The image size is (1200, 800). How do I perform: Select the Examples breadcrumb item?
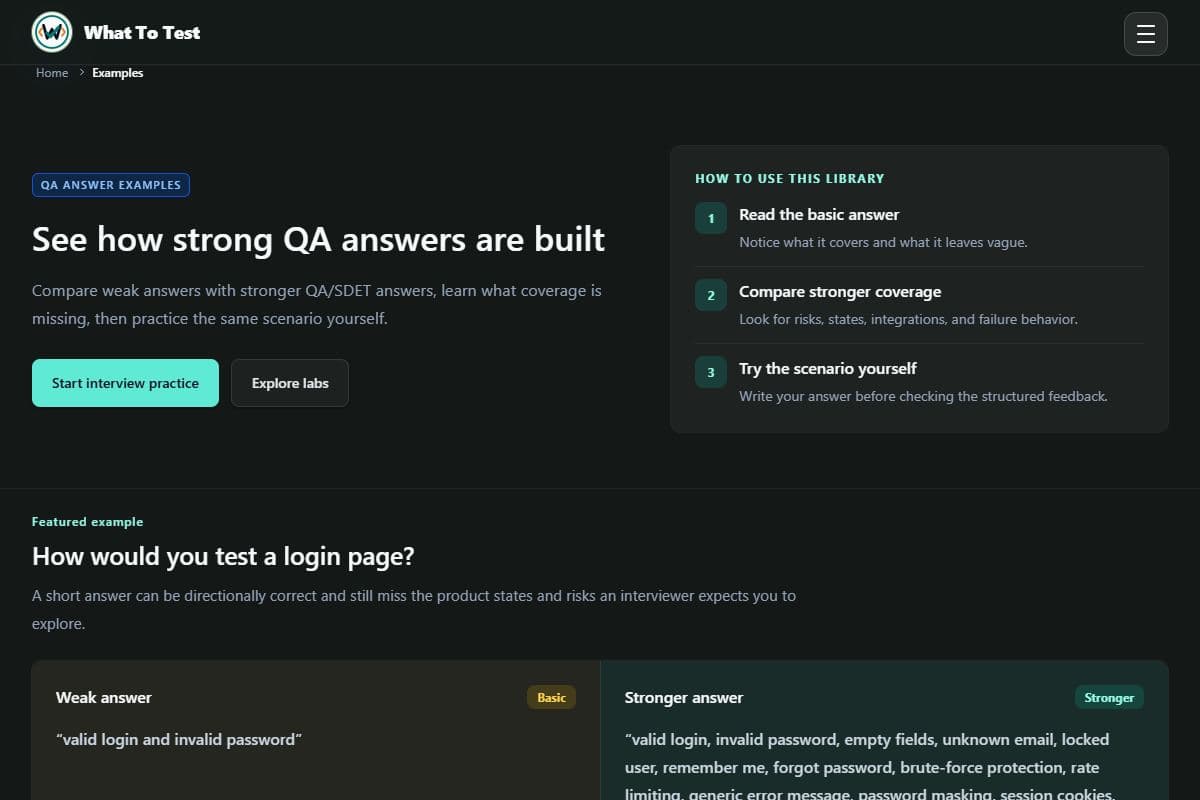(118, 73)
